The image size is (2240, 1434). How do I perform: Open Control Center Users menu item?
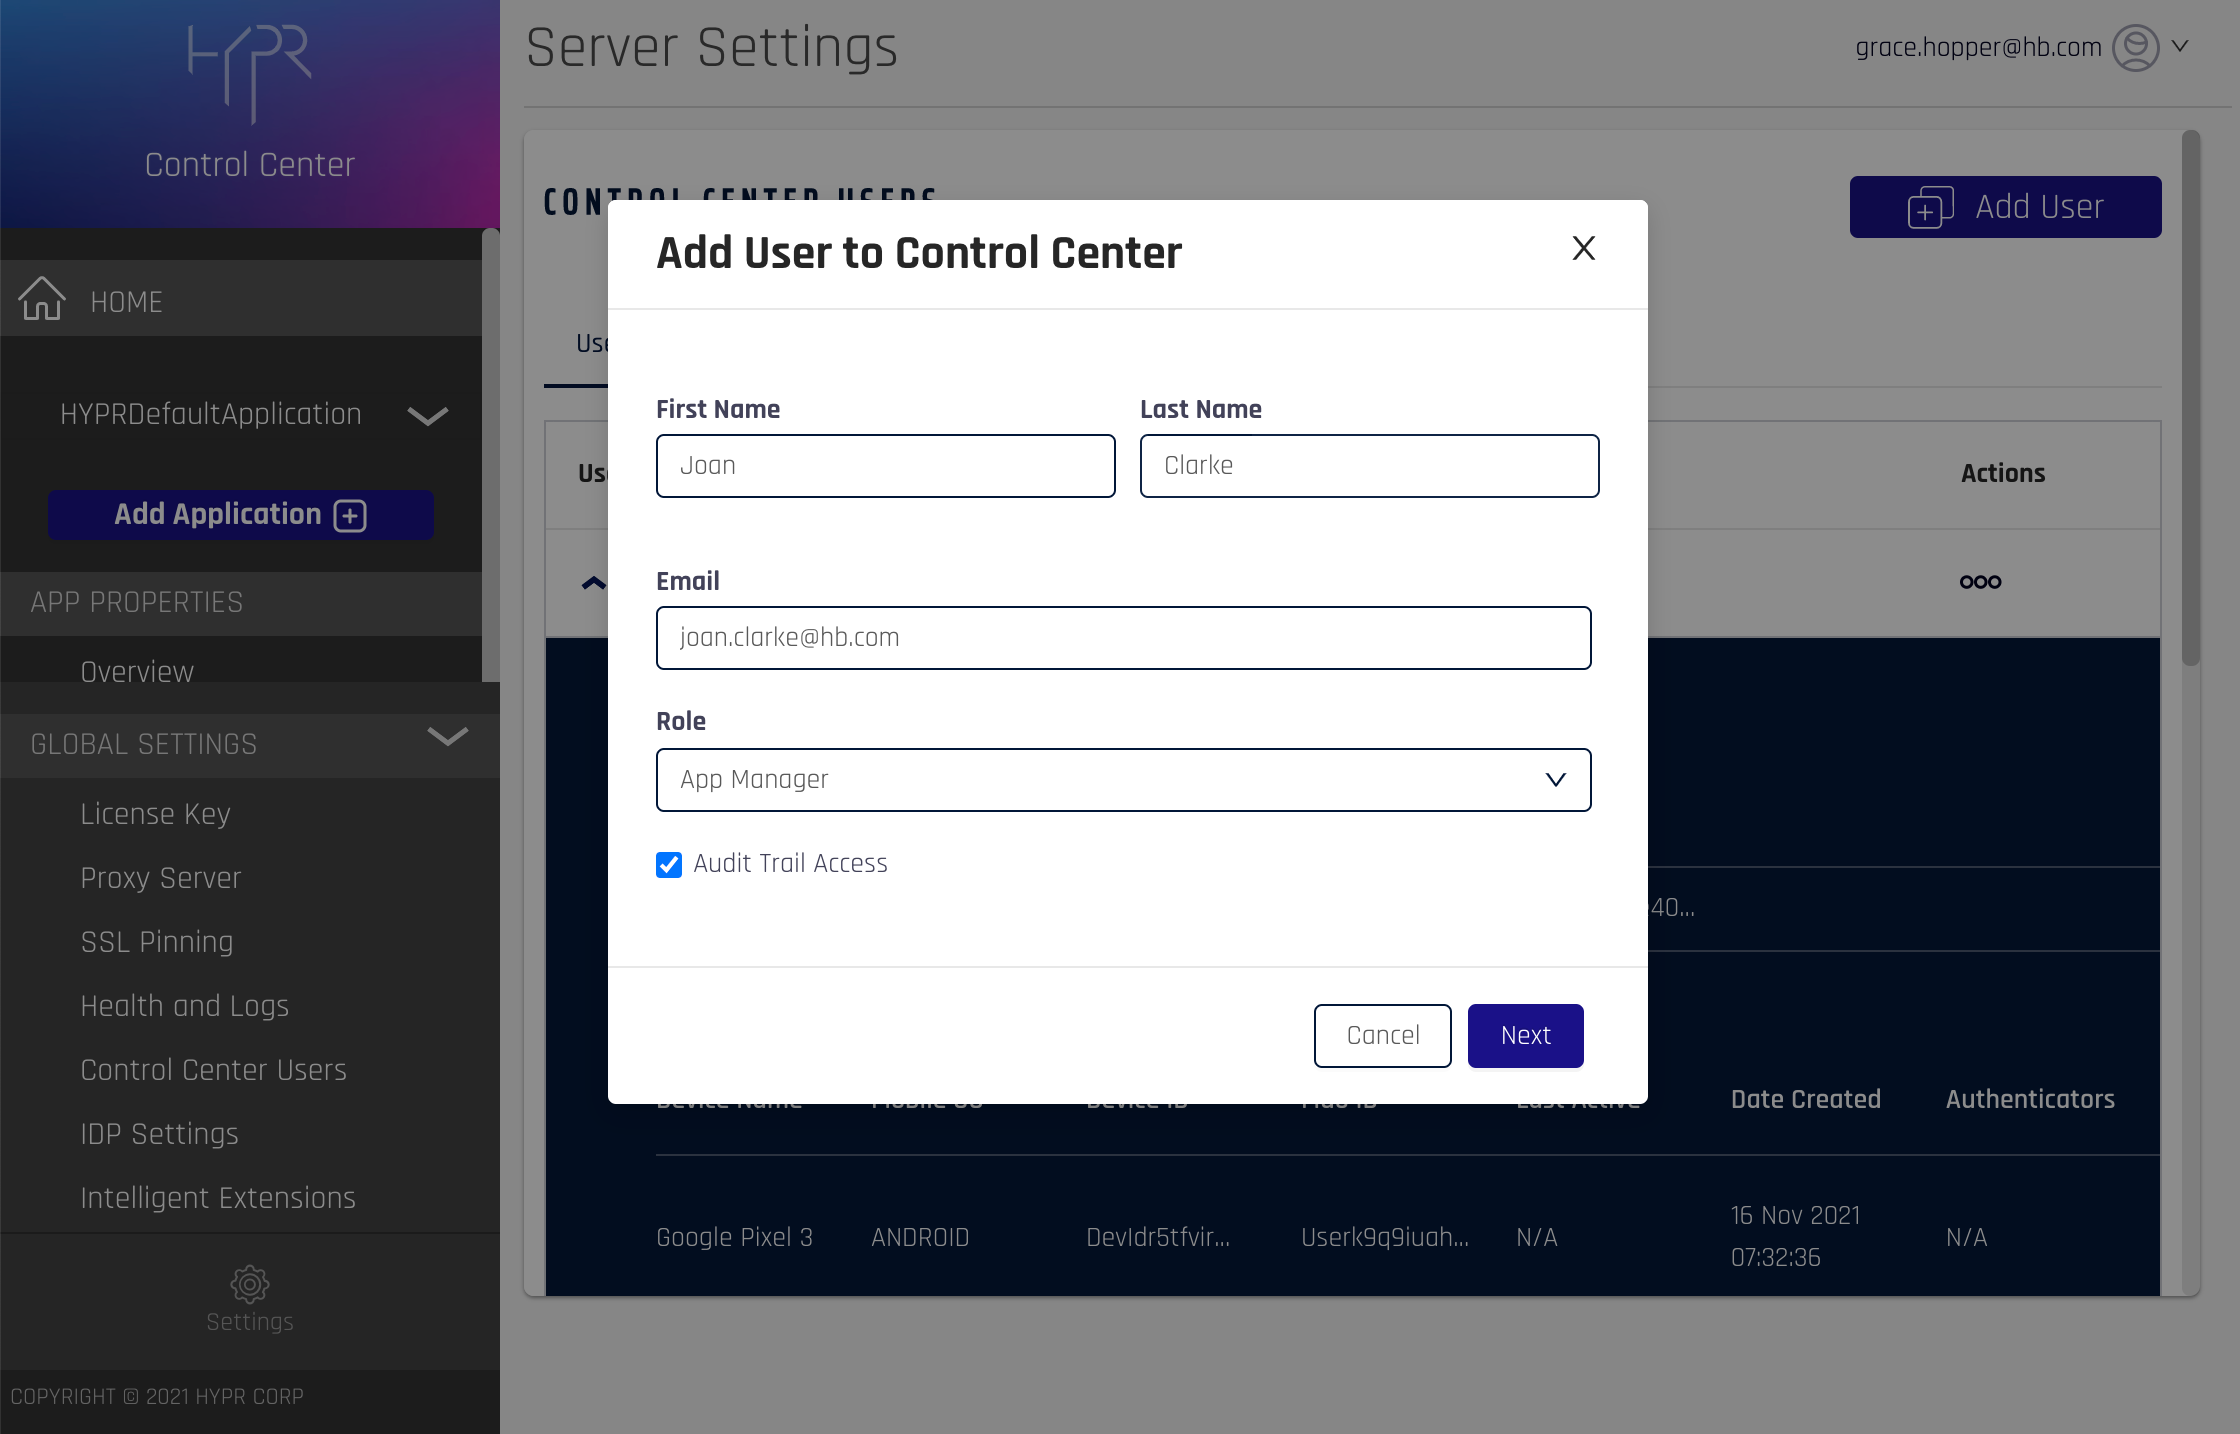click(213, 1070)
